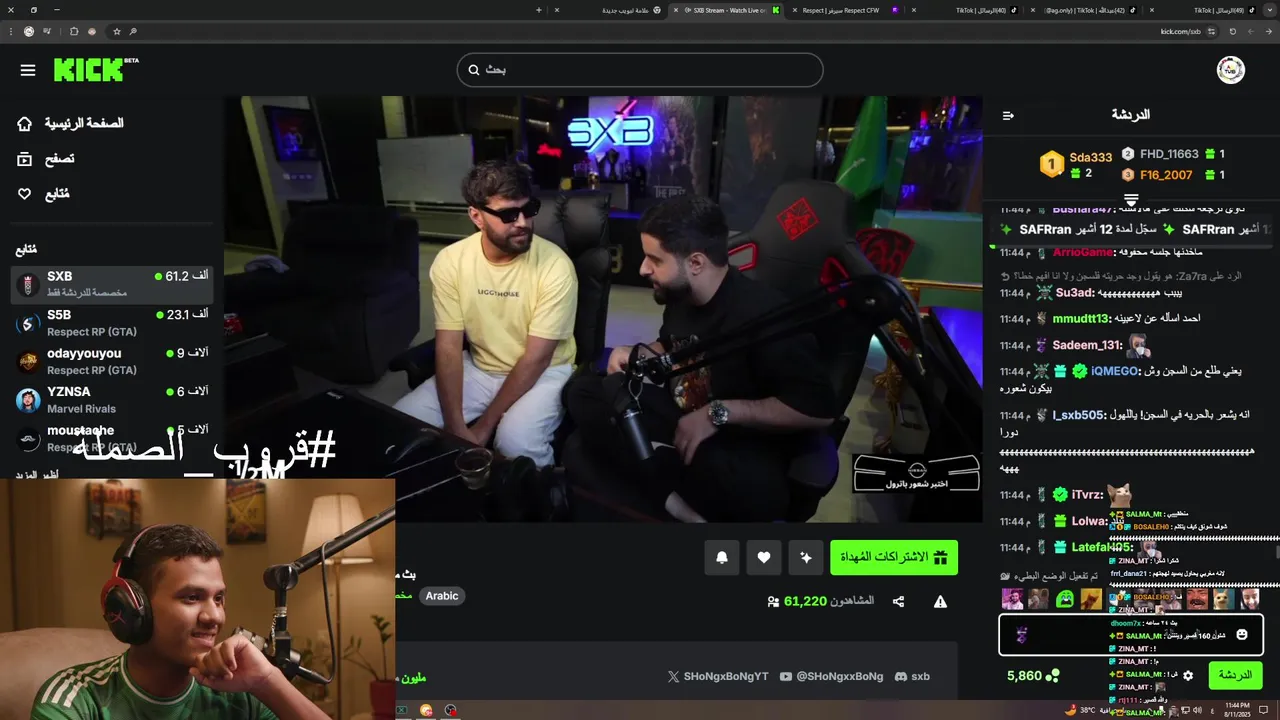Expand the gift leaderboard chevron
The width and height of the screenshot is (1280, 720).
[x=1131, y=200]
